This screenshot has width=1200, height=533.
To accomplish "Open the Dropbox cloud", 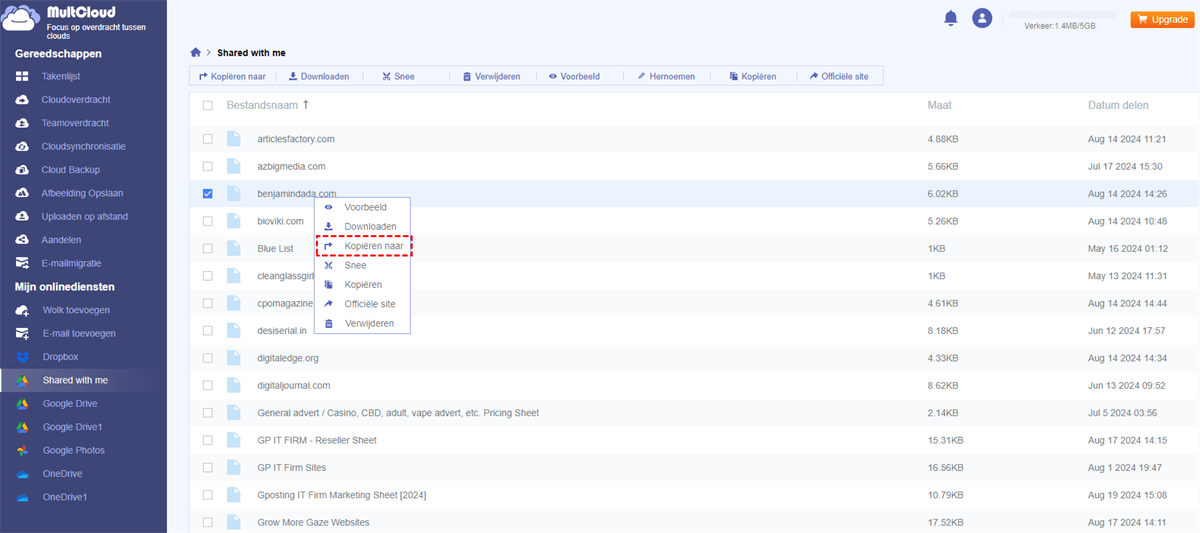I will click(60, 357).
